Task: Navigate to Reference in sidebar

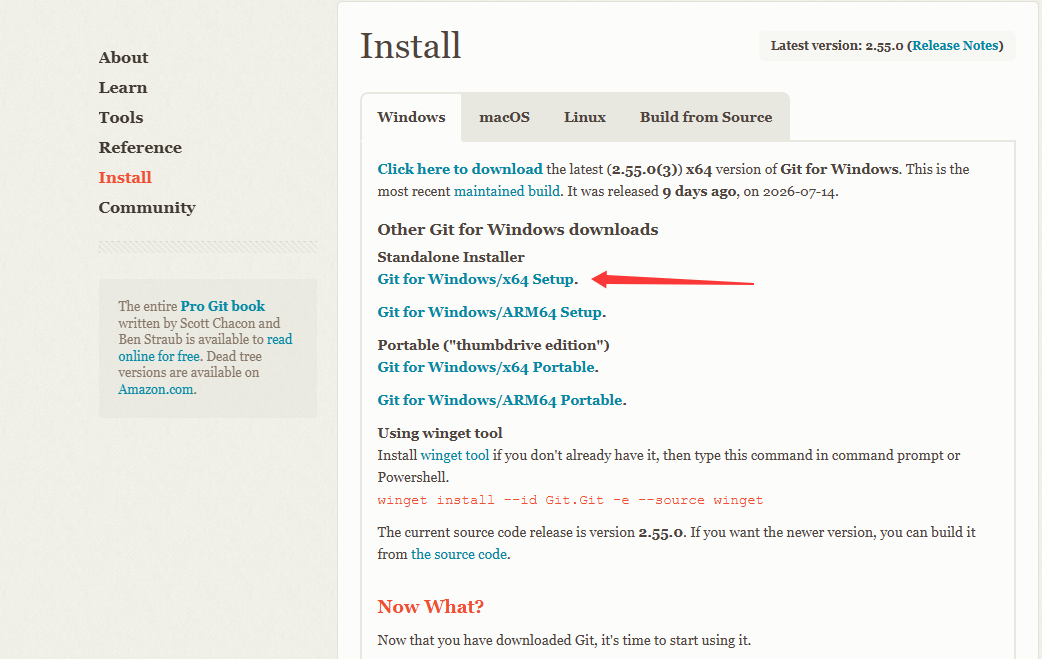Action: pos(140,147)
